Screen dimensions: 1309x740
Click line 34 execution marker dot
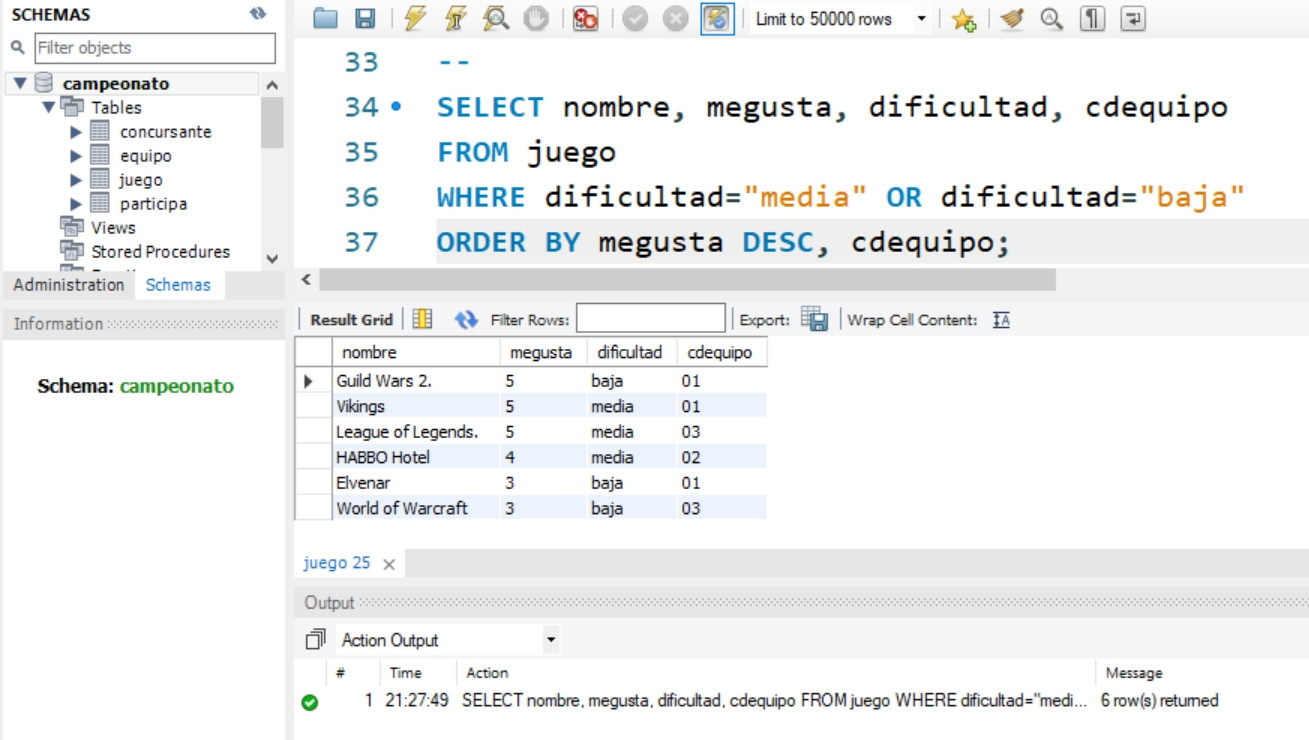coord(397,105)
